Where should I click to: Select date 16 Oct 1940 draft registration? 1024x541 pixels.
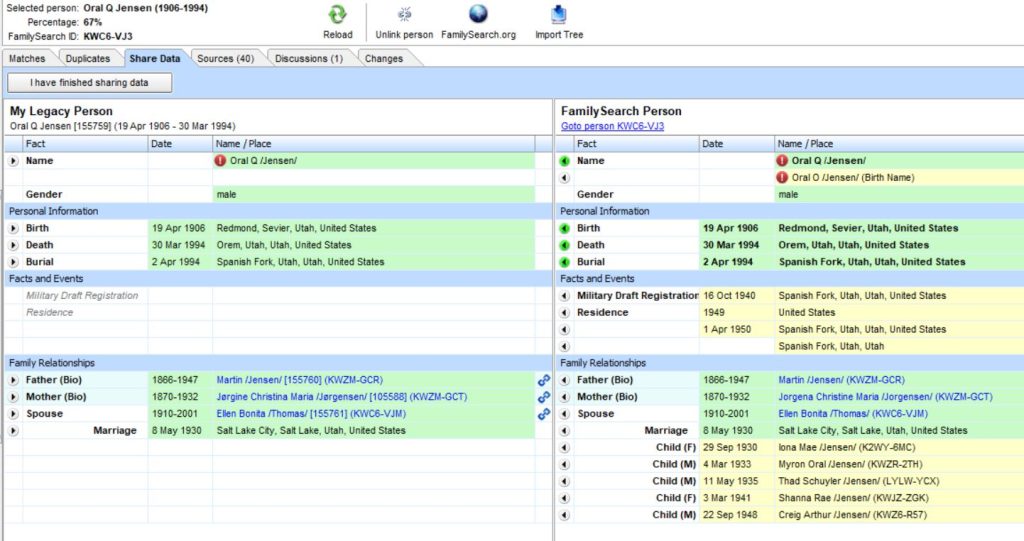pyautogui.click(x=729, y=295)
